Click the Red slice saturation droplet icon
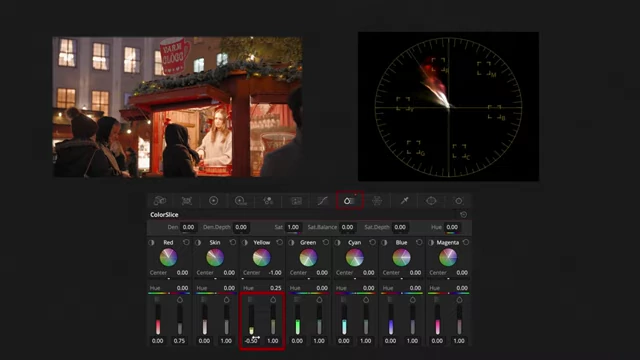The image size is (640, 360). (x=180, y=300)
